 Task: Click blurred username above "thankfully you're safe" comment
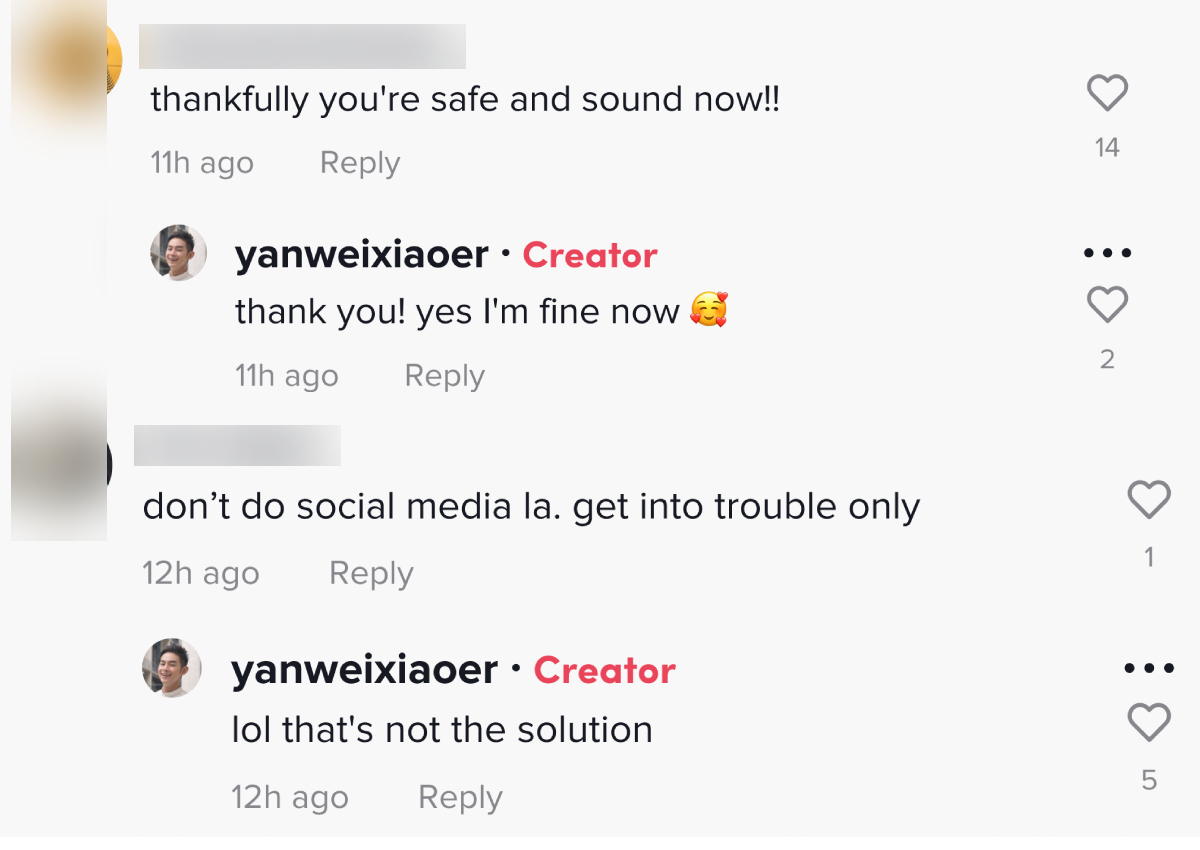click(x=302, y=47)
